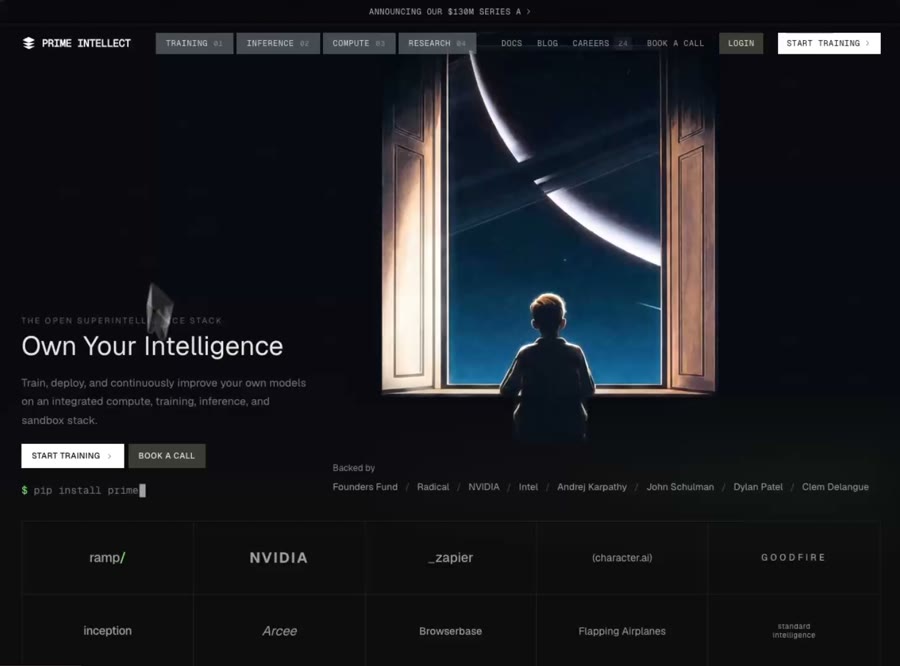900x666 pixels.
Task: Click the Train, deploy, and continuously improve paragraph
Action: point(164,401)
